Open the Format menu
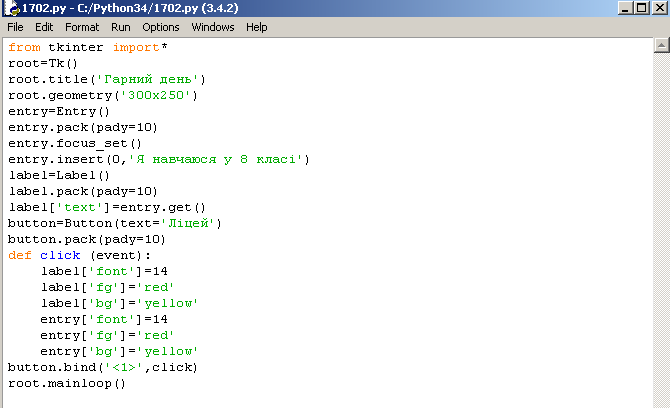The height and width of the screenshot is (408, 670). pos(82,27)
